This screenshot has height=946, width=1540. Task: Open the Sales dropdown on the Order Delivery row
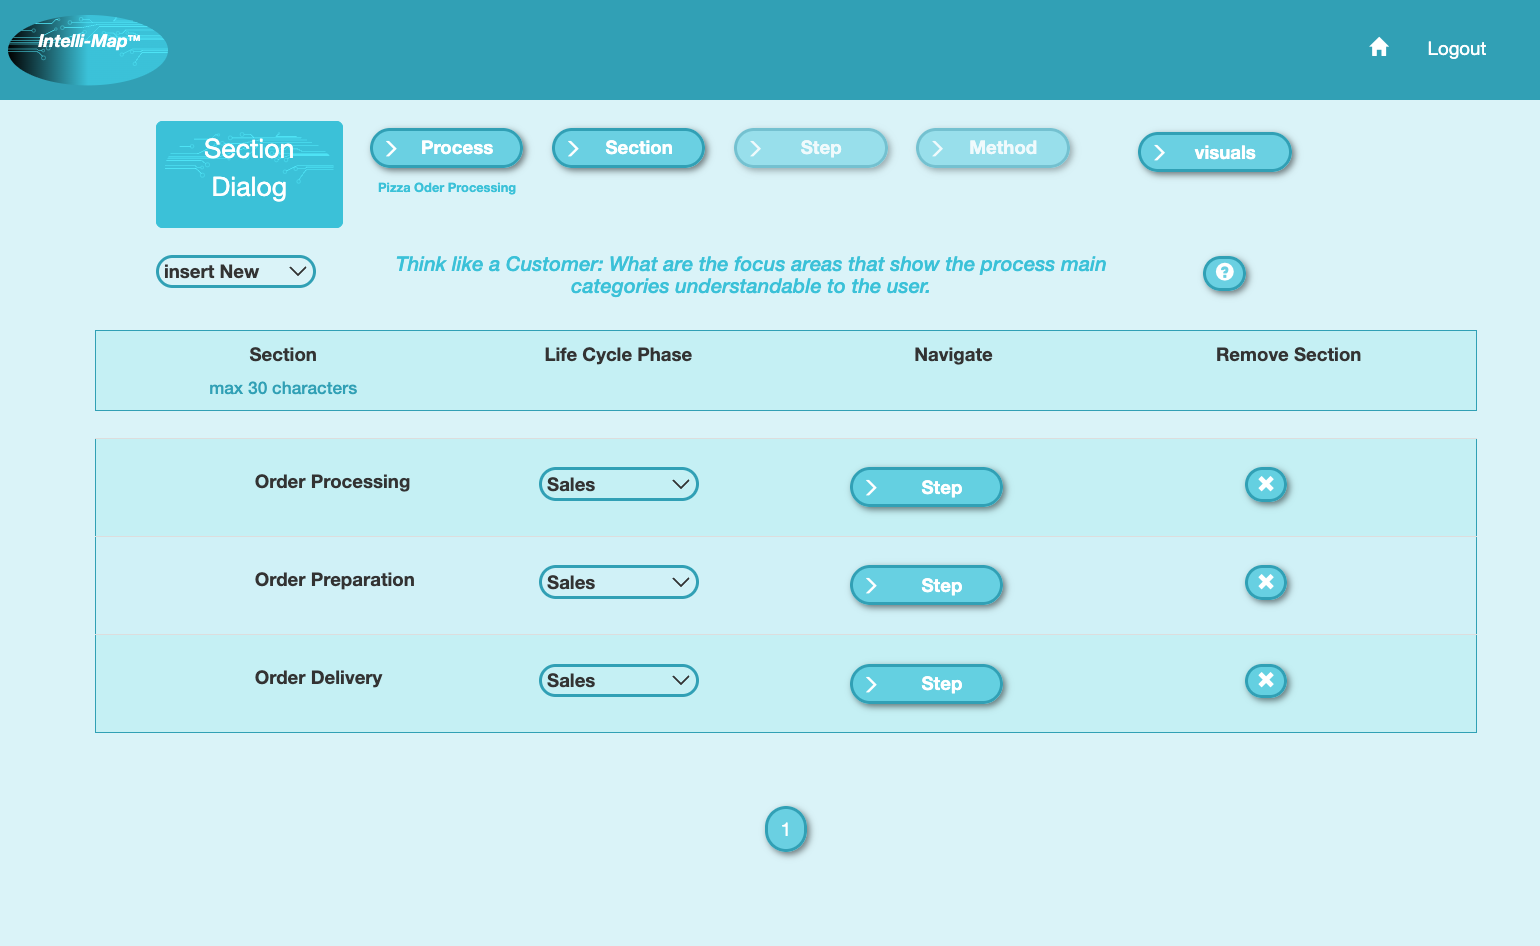(618, 680)
